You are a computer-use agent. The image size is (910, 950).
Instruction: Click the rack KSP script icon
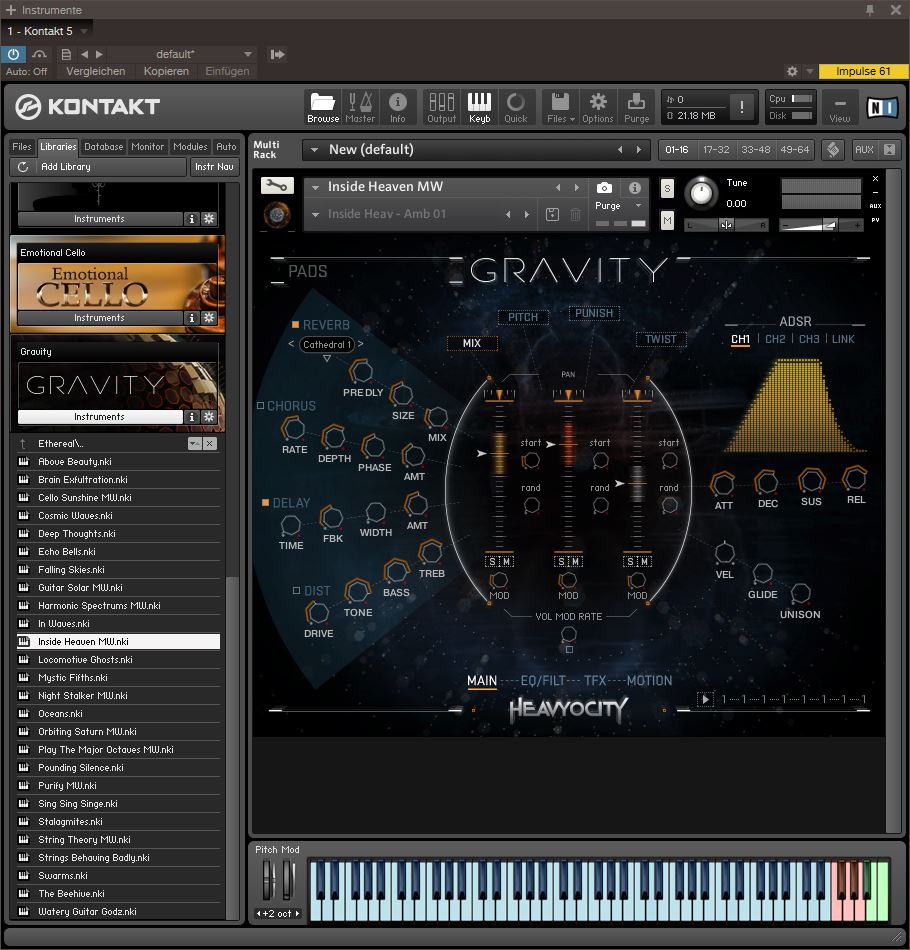833,150
